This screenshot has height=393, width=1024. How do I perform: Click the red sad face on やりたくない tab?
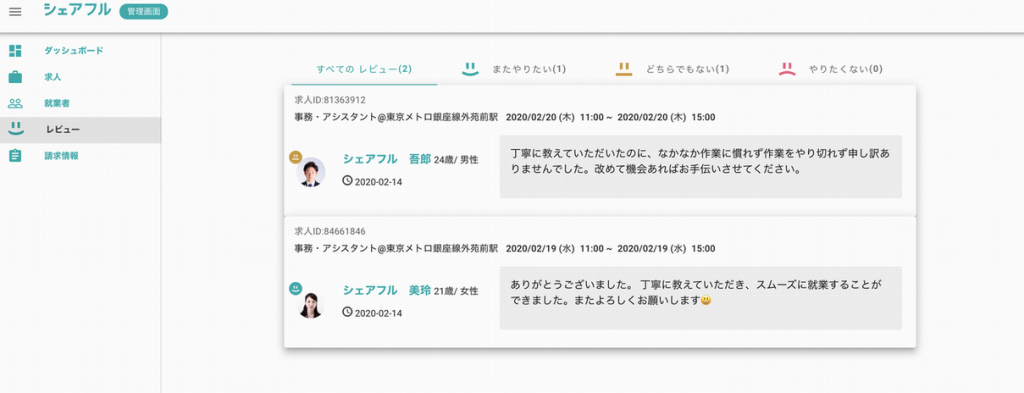(787, 69)
